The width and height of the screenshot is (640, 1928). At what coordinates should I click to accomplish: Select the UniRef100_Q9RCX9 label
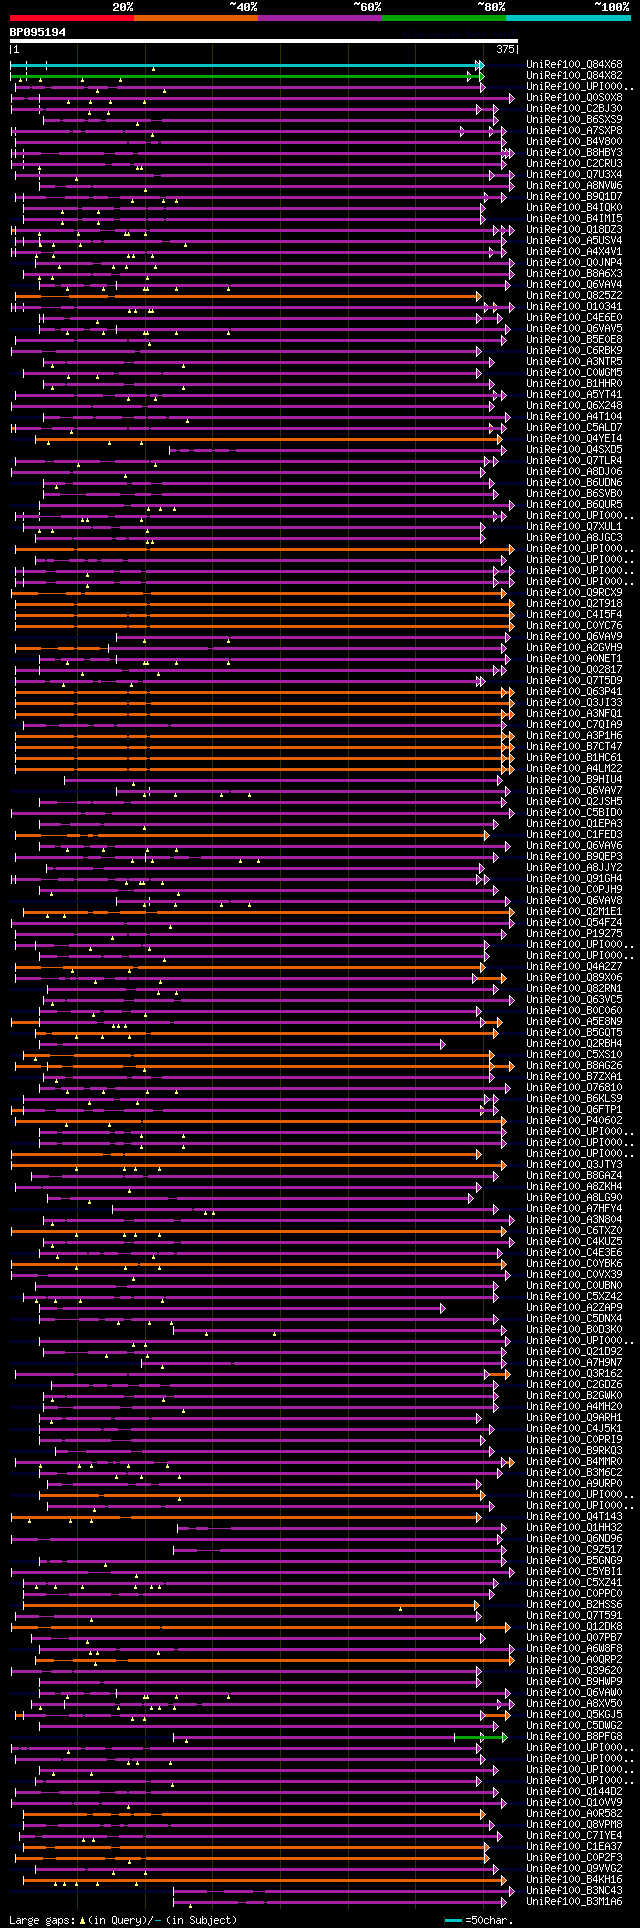click(x=574, y=593)
